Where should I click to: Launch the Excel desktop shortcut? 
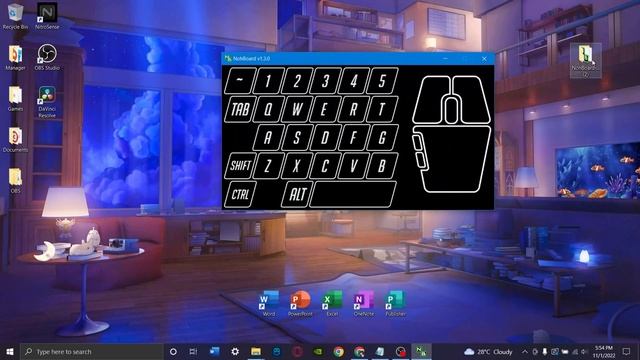pyautogui.click(x=332, y=304)
